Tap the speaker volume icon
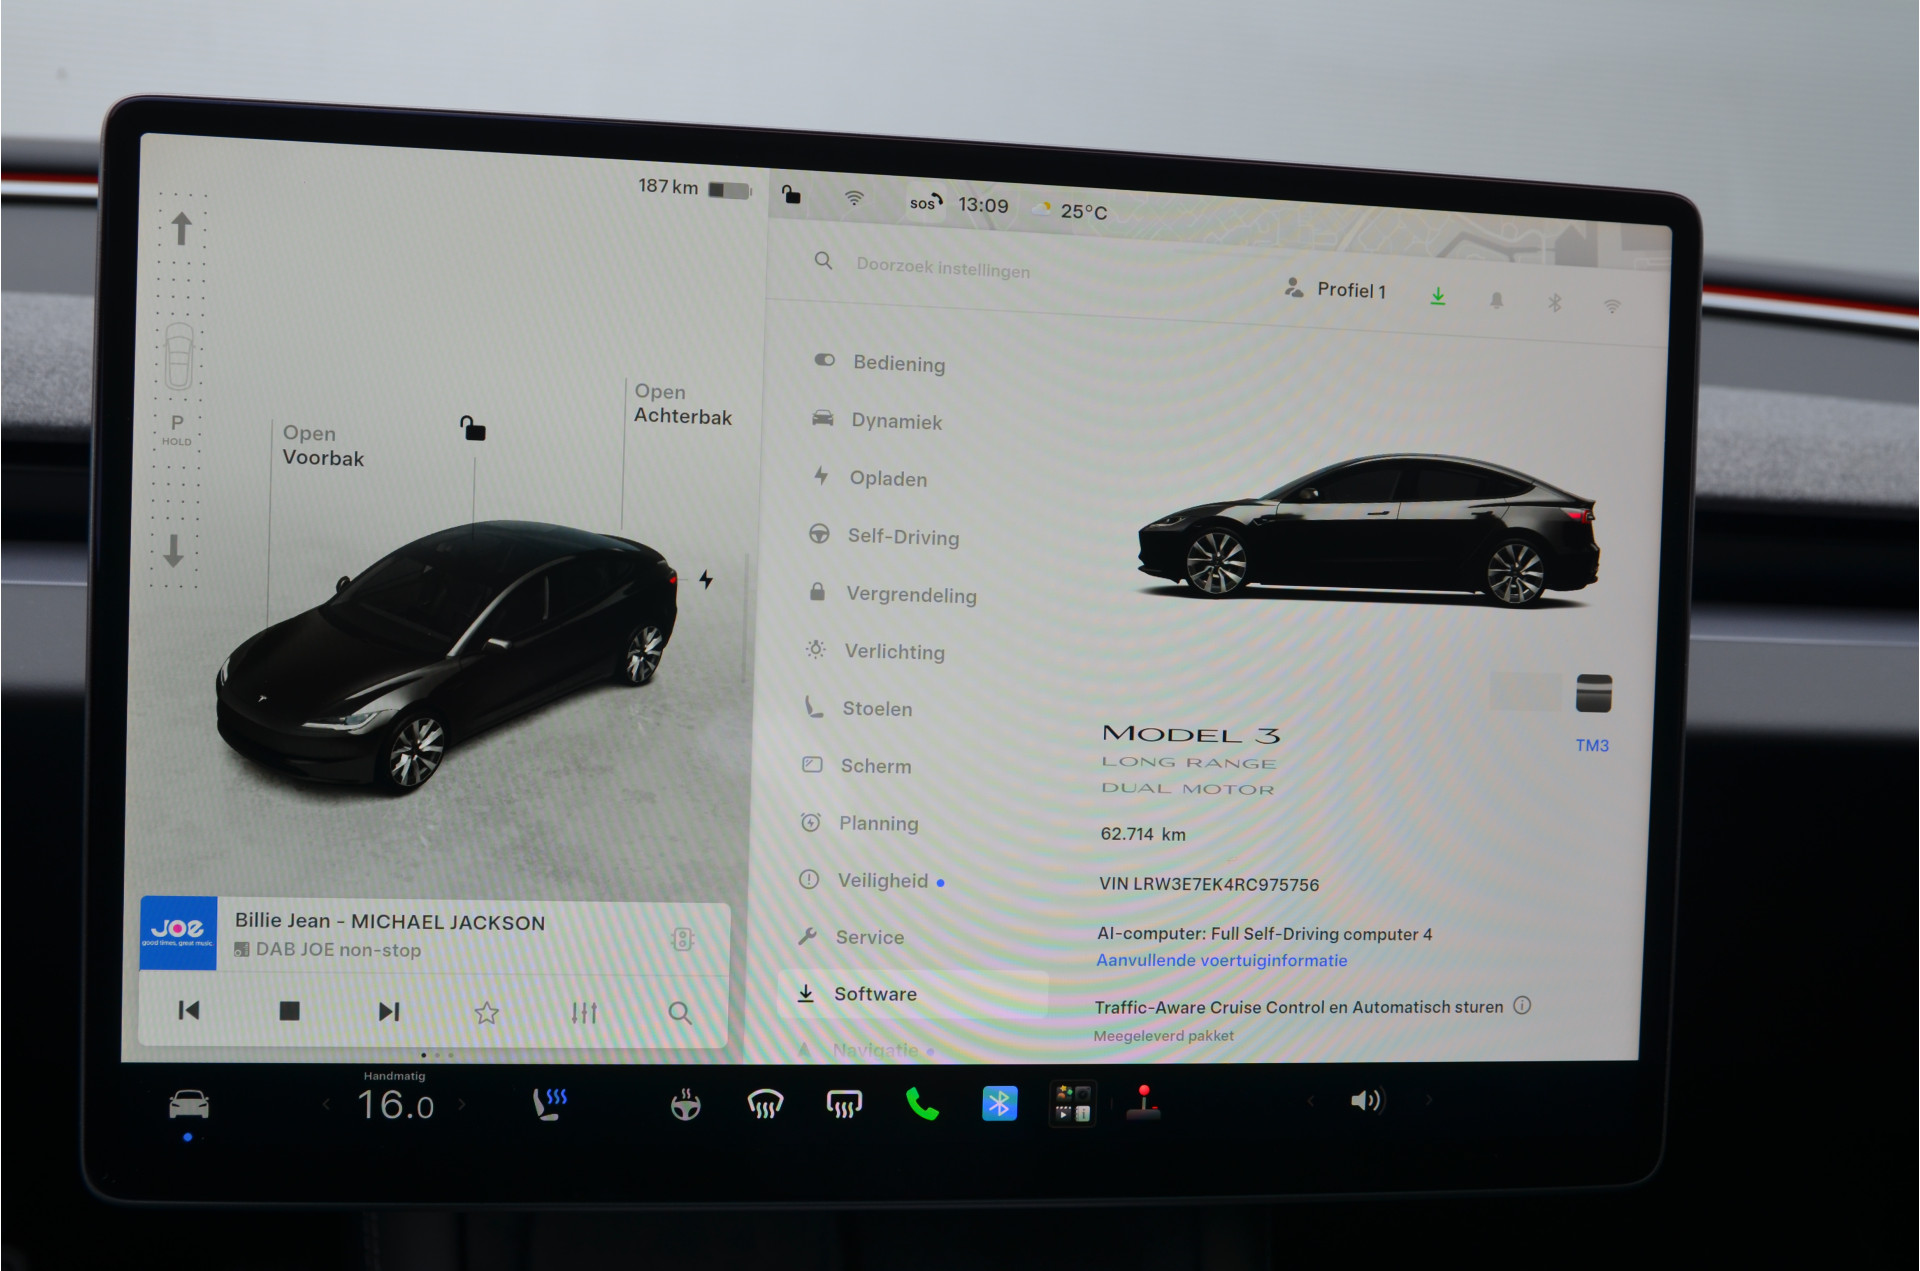This screenshot has height=1271, width=1920. click(1367, 1101)
